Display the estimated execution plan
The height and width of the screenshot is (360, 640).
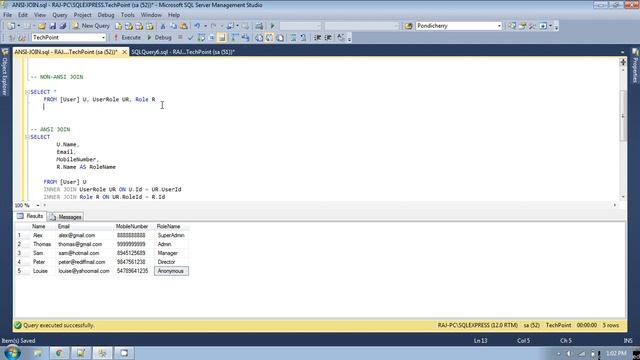pyautogui.click(x=201, y=38)
